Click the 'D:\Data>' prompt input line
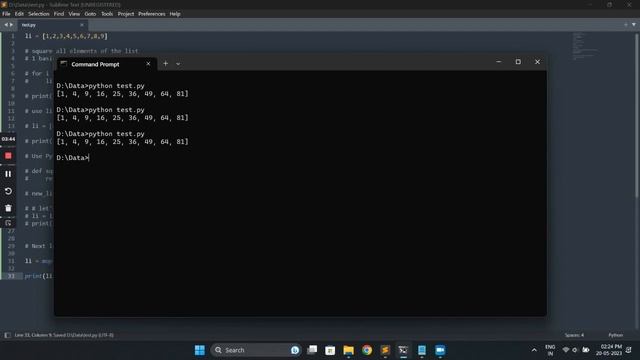This screenshot has height=360, width=640. [73, 158]
